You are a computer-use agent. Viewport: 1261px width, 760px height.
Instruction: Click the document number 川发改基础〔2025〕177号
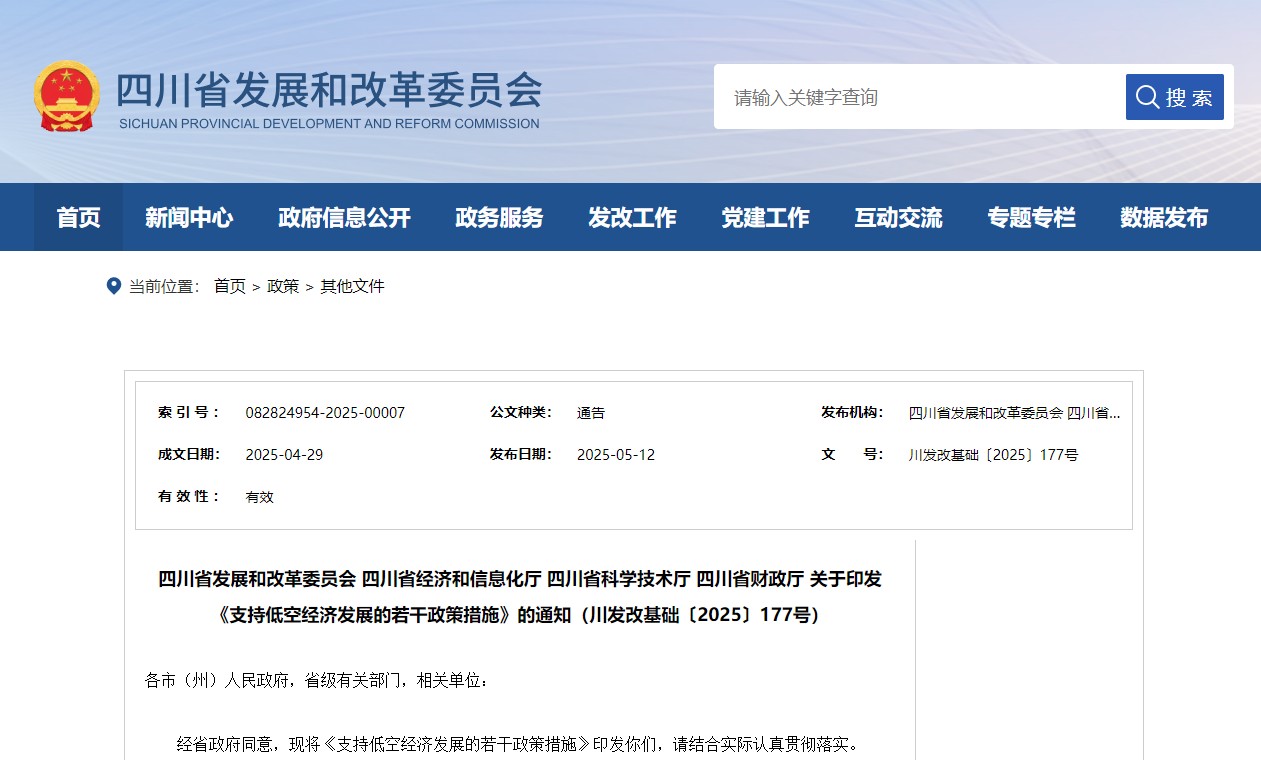click(993, 455)
